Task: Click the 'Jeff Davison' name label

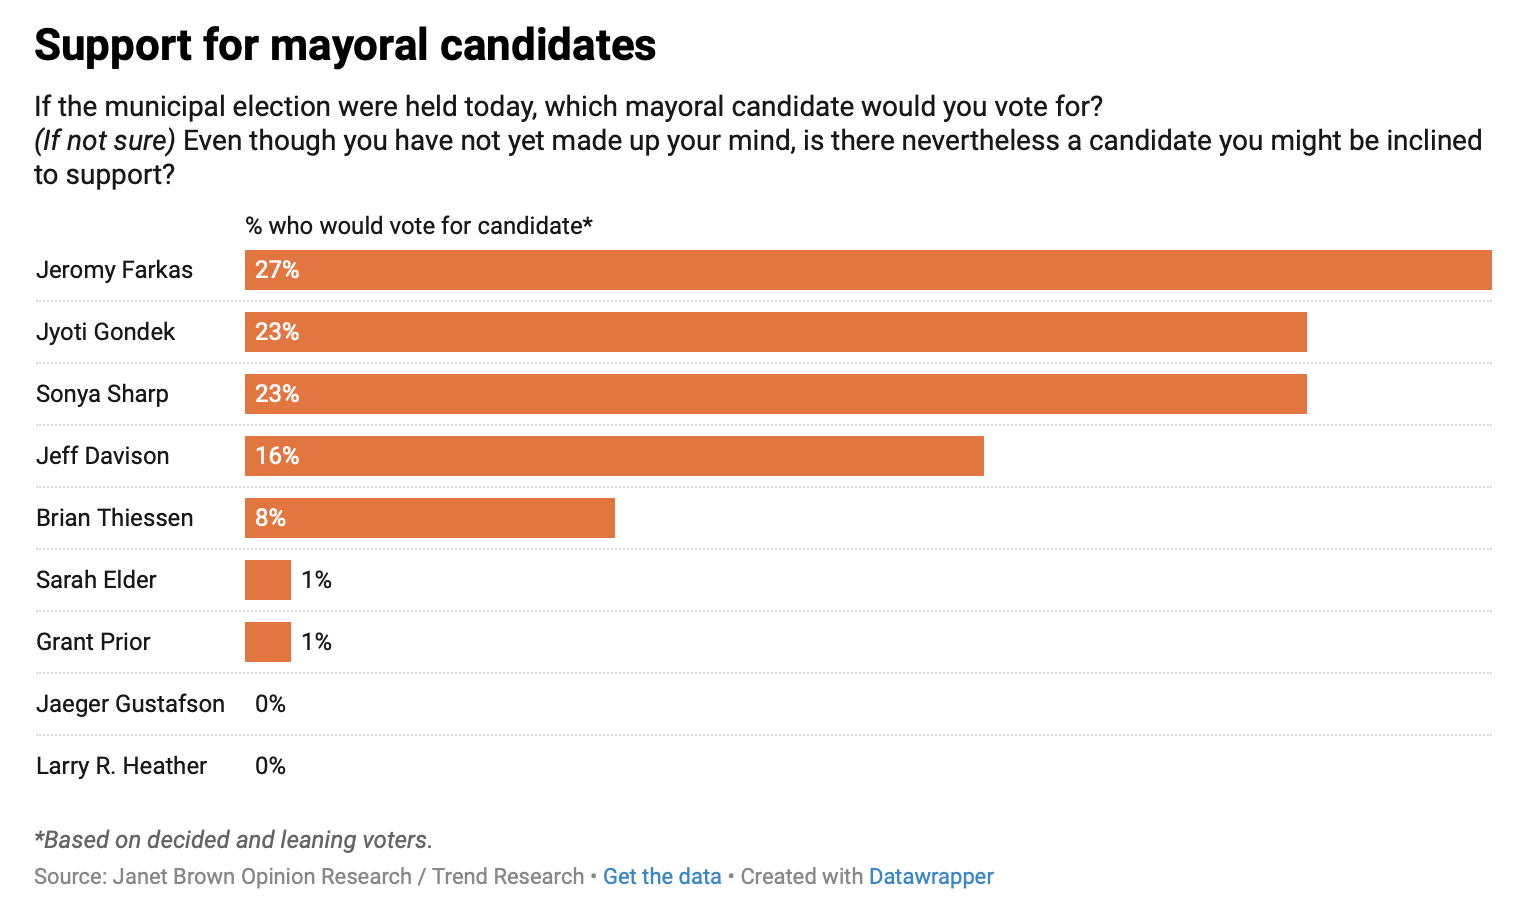Action: tap(102, 456)
